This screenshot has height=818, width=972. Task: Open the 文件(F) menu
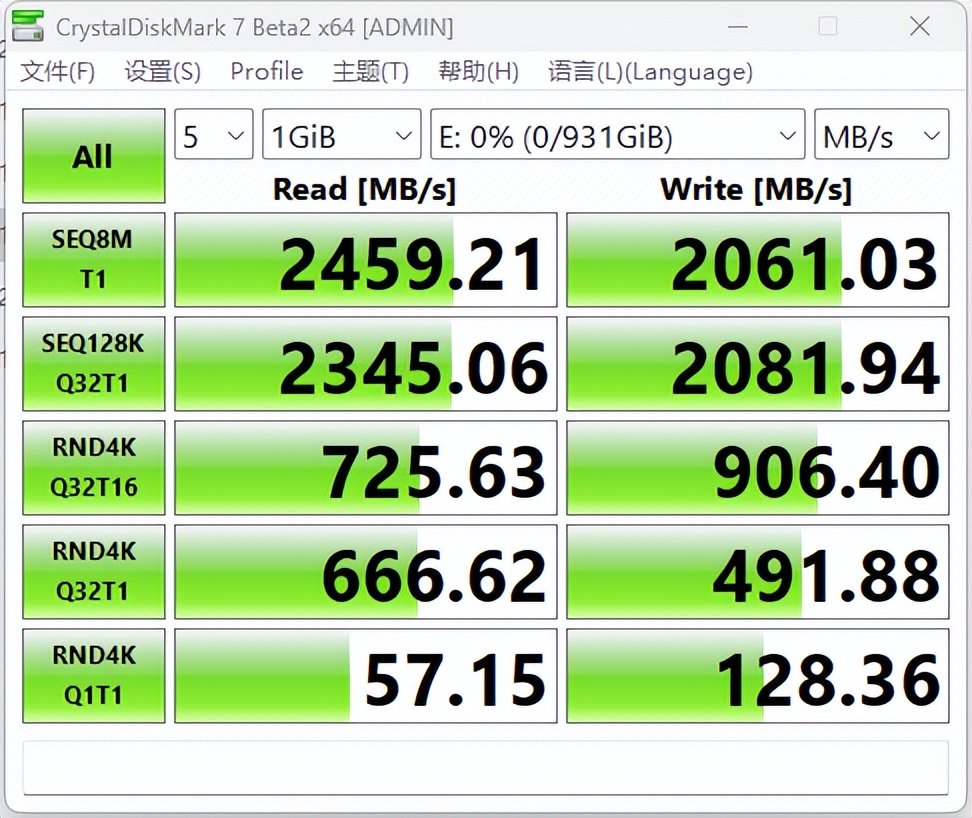click(x=57, y=71)
